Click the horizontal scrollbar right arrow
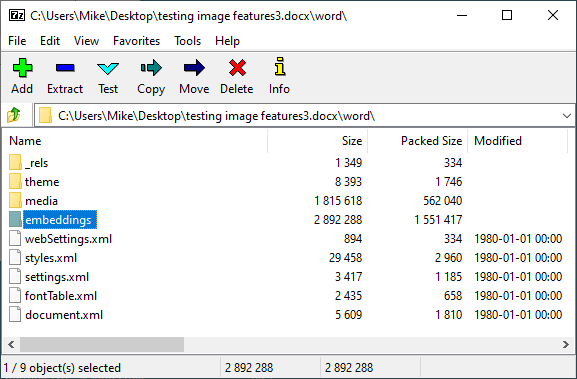 point(566,344)
